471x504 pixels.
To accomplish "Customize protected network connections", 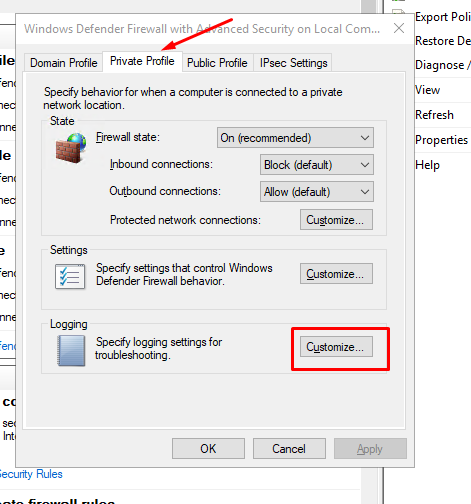I will pyautogui.click(x=336, y=220).
